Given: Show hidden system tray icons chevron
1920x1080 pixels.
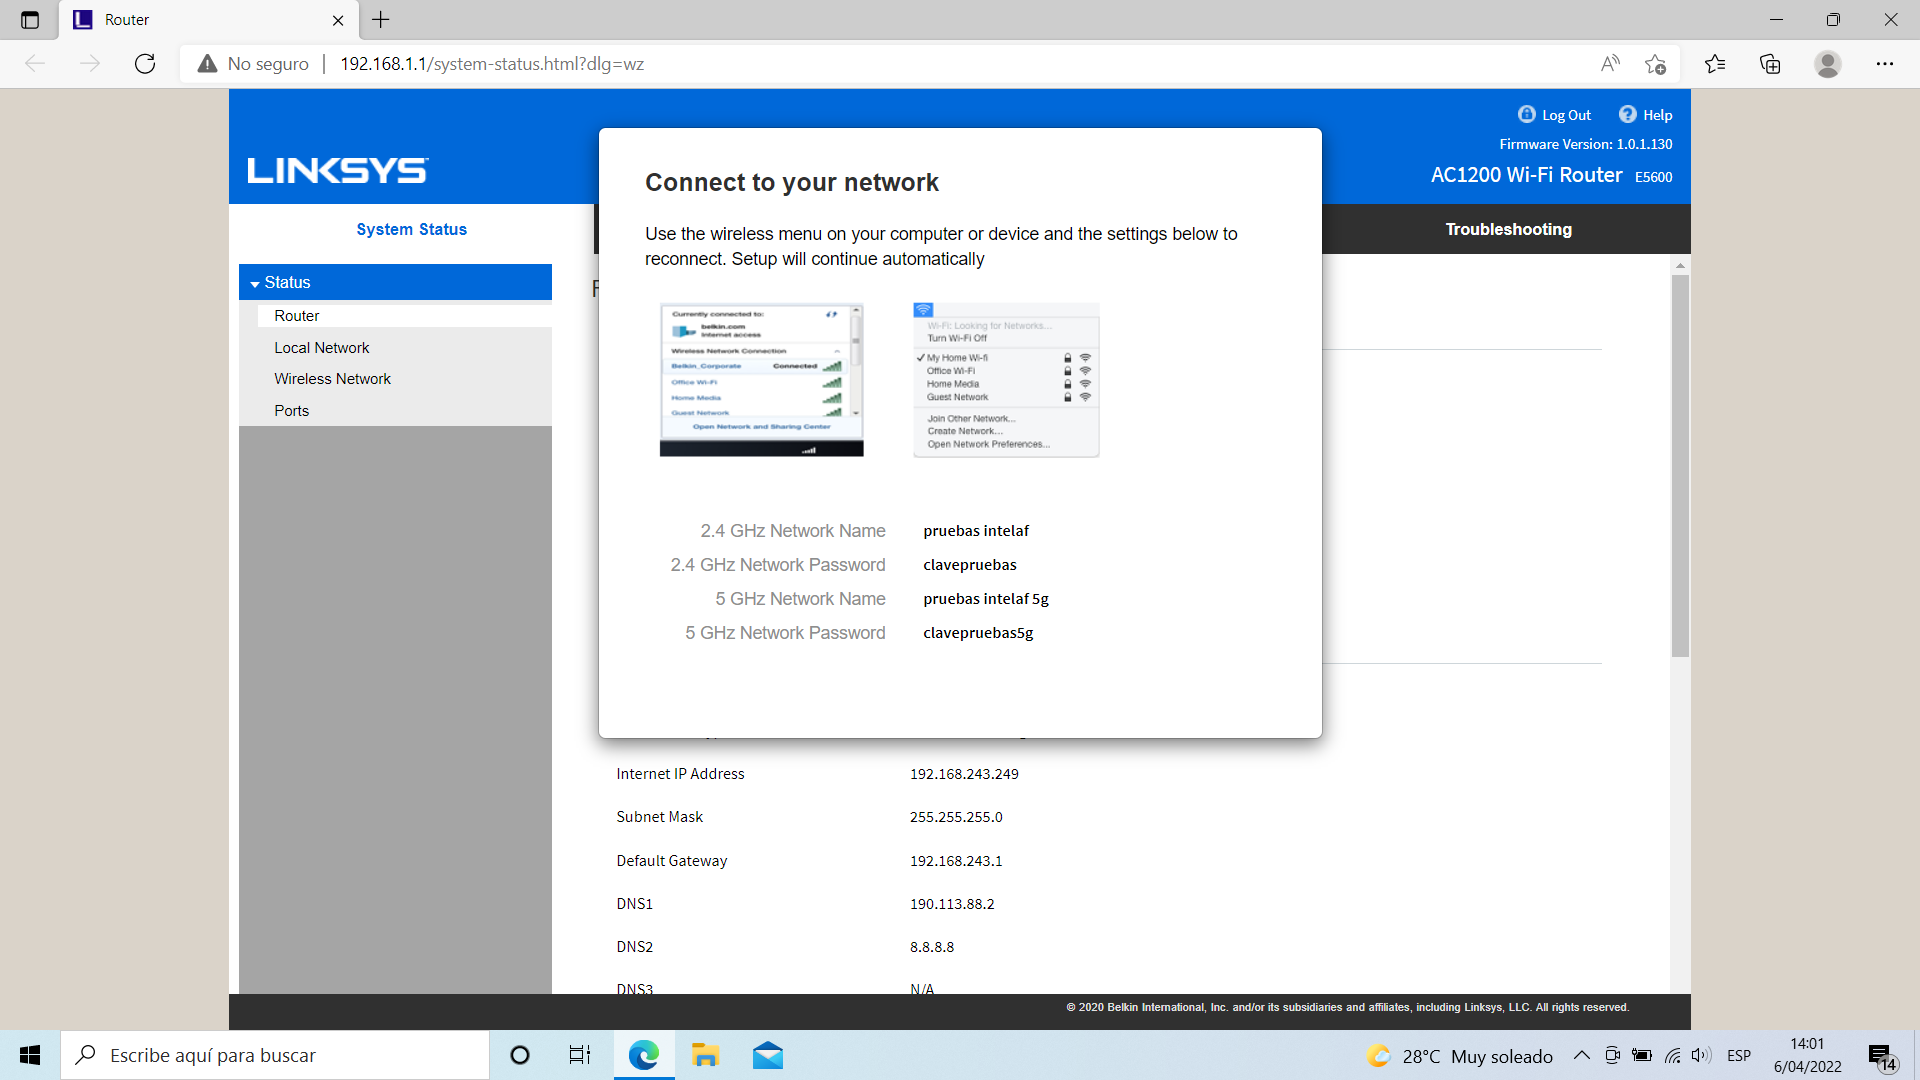Looking at the screenshot, I should pyautogui.click(x=1581, y=1055).
